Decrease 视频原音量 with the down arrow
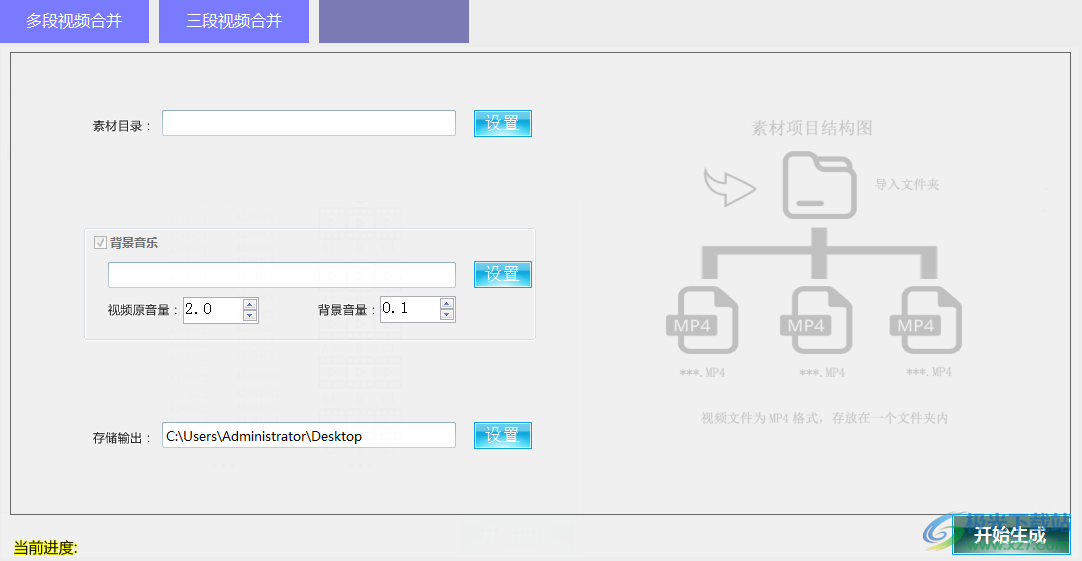 click(x=250, y=315)
